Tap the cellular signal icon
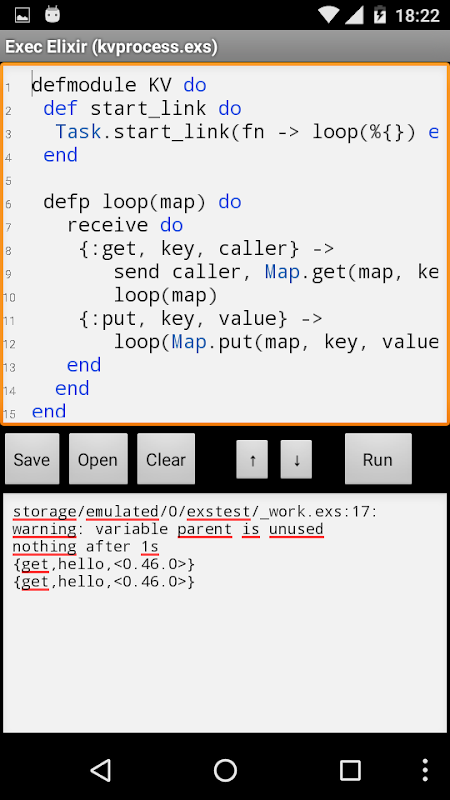 coord(353,15)
